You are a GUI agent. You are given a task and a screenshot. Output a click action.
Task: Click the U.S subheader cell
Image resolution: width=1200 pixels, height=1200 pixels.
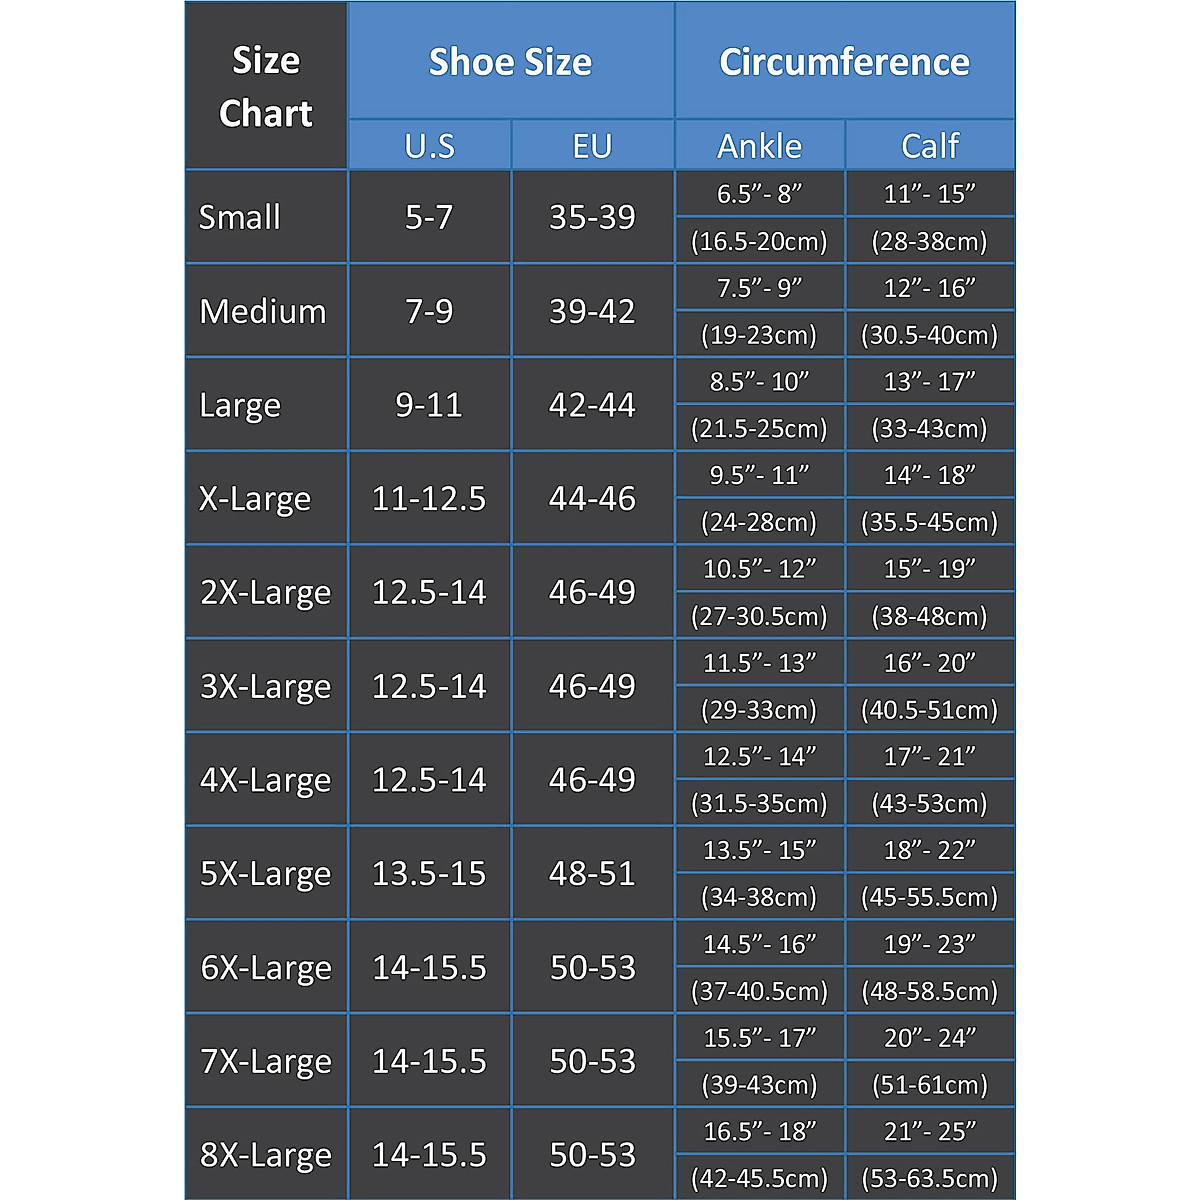tap(429, 146)
